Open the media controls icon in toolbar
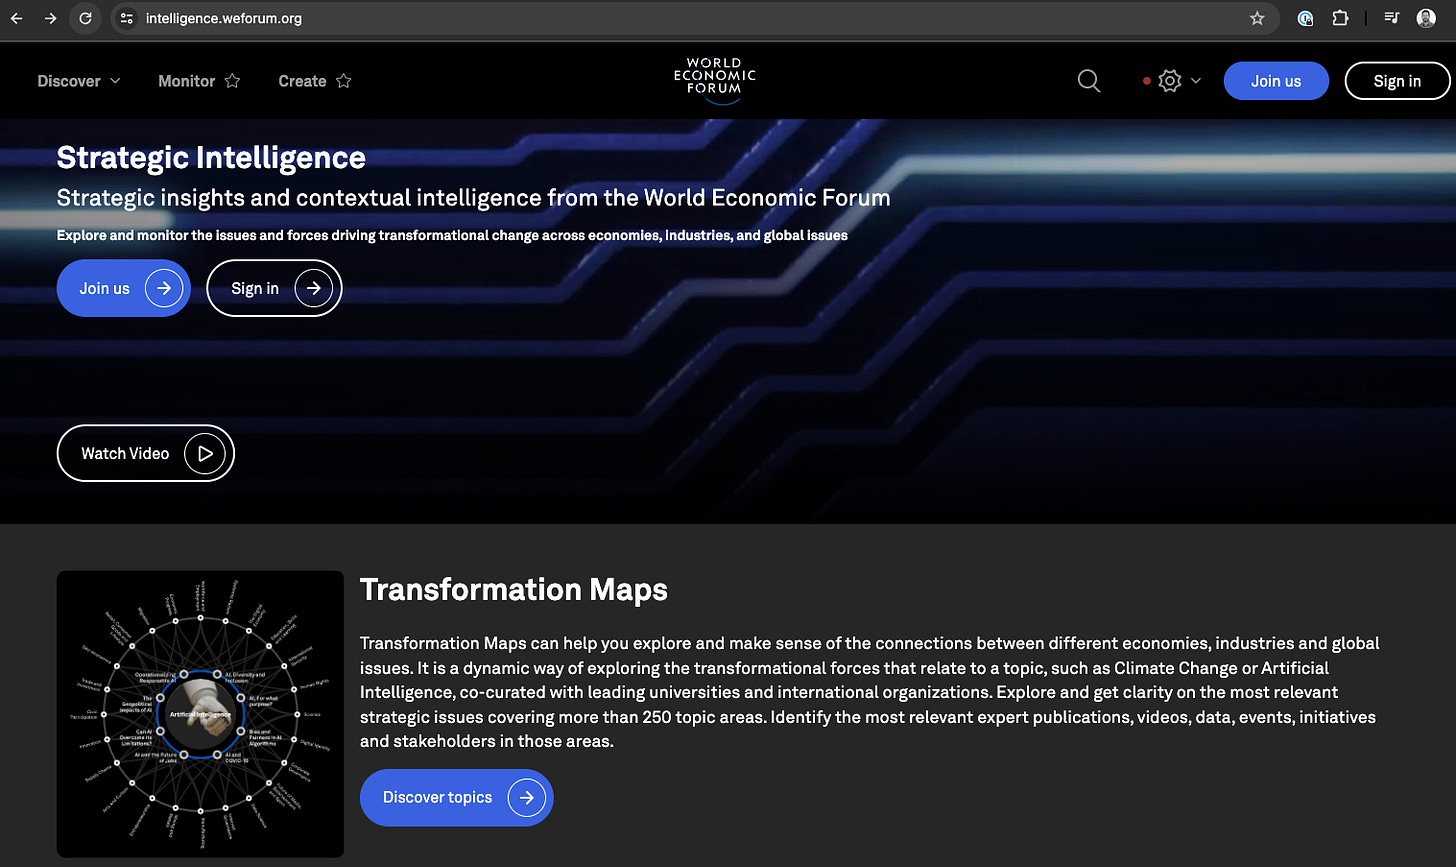Image resolution: width=1456 pixels, height=867 pixels. pos(1391,18)
